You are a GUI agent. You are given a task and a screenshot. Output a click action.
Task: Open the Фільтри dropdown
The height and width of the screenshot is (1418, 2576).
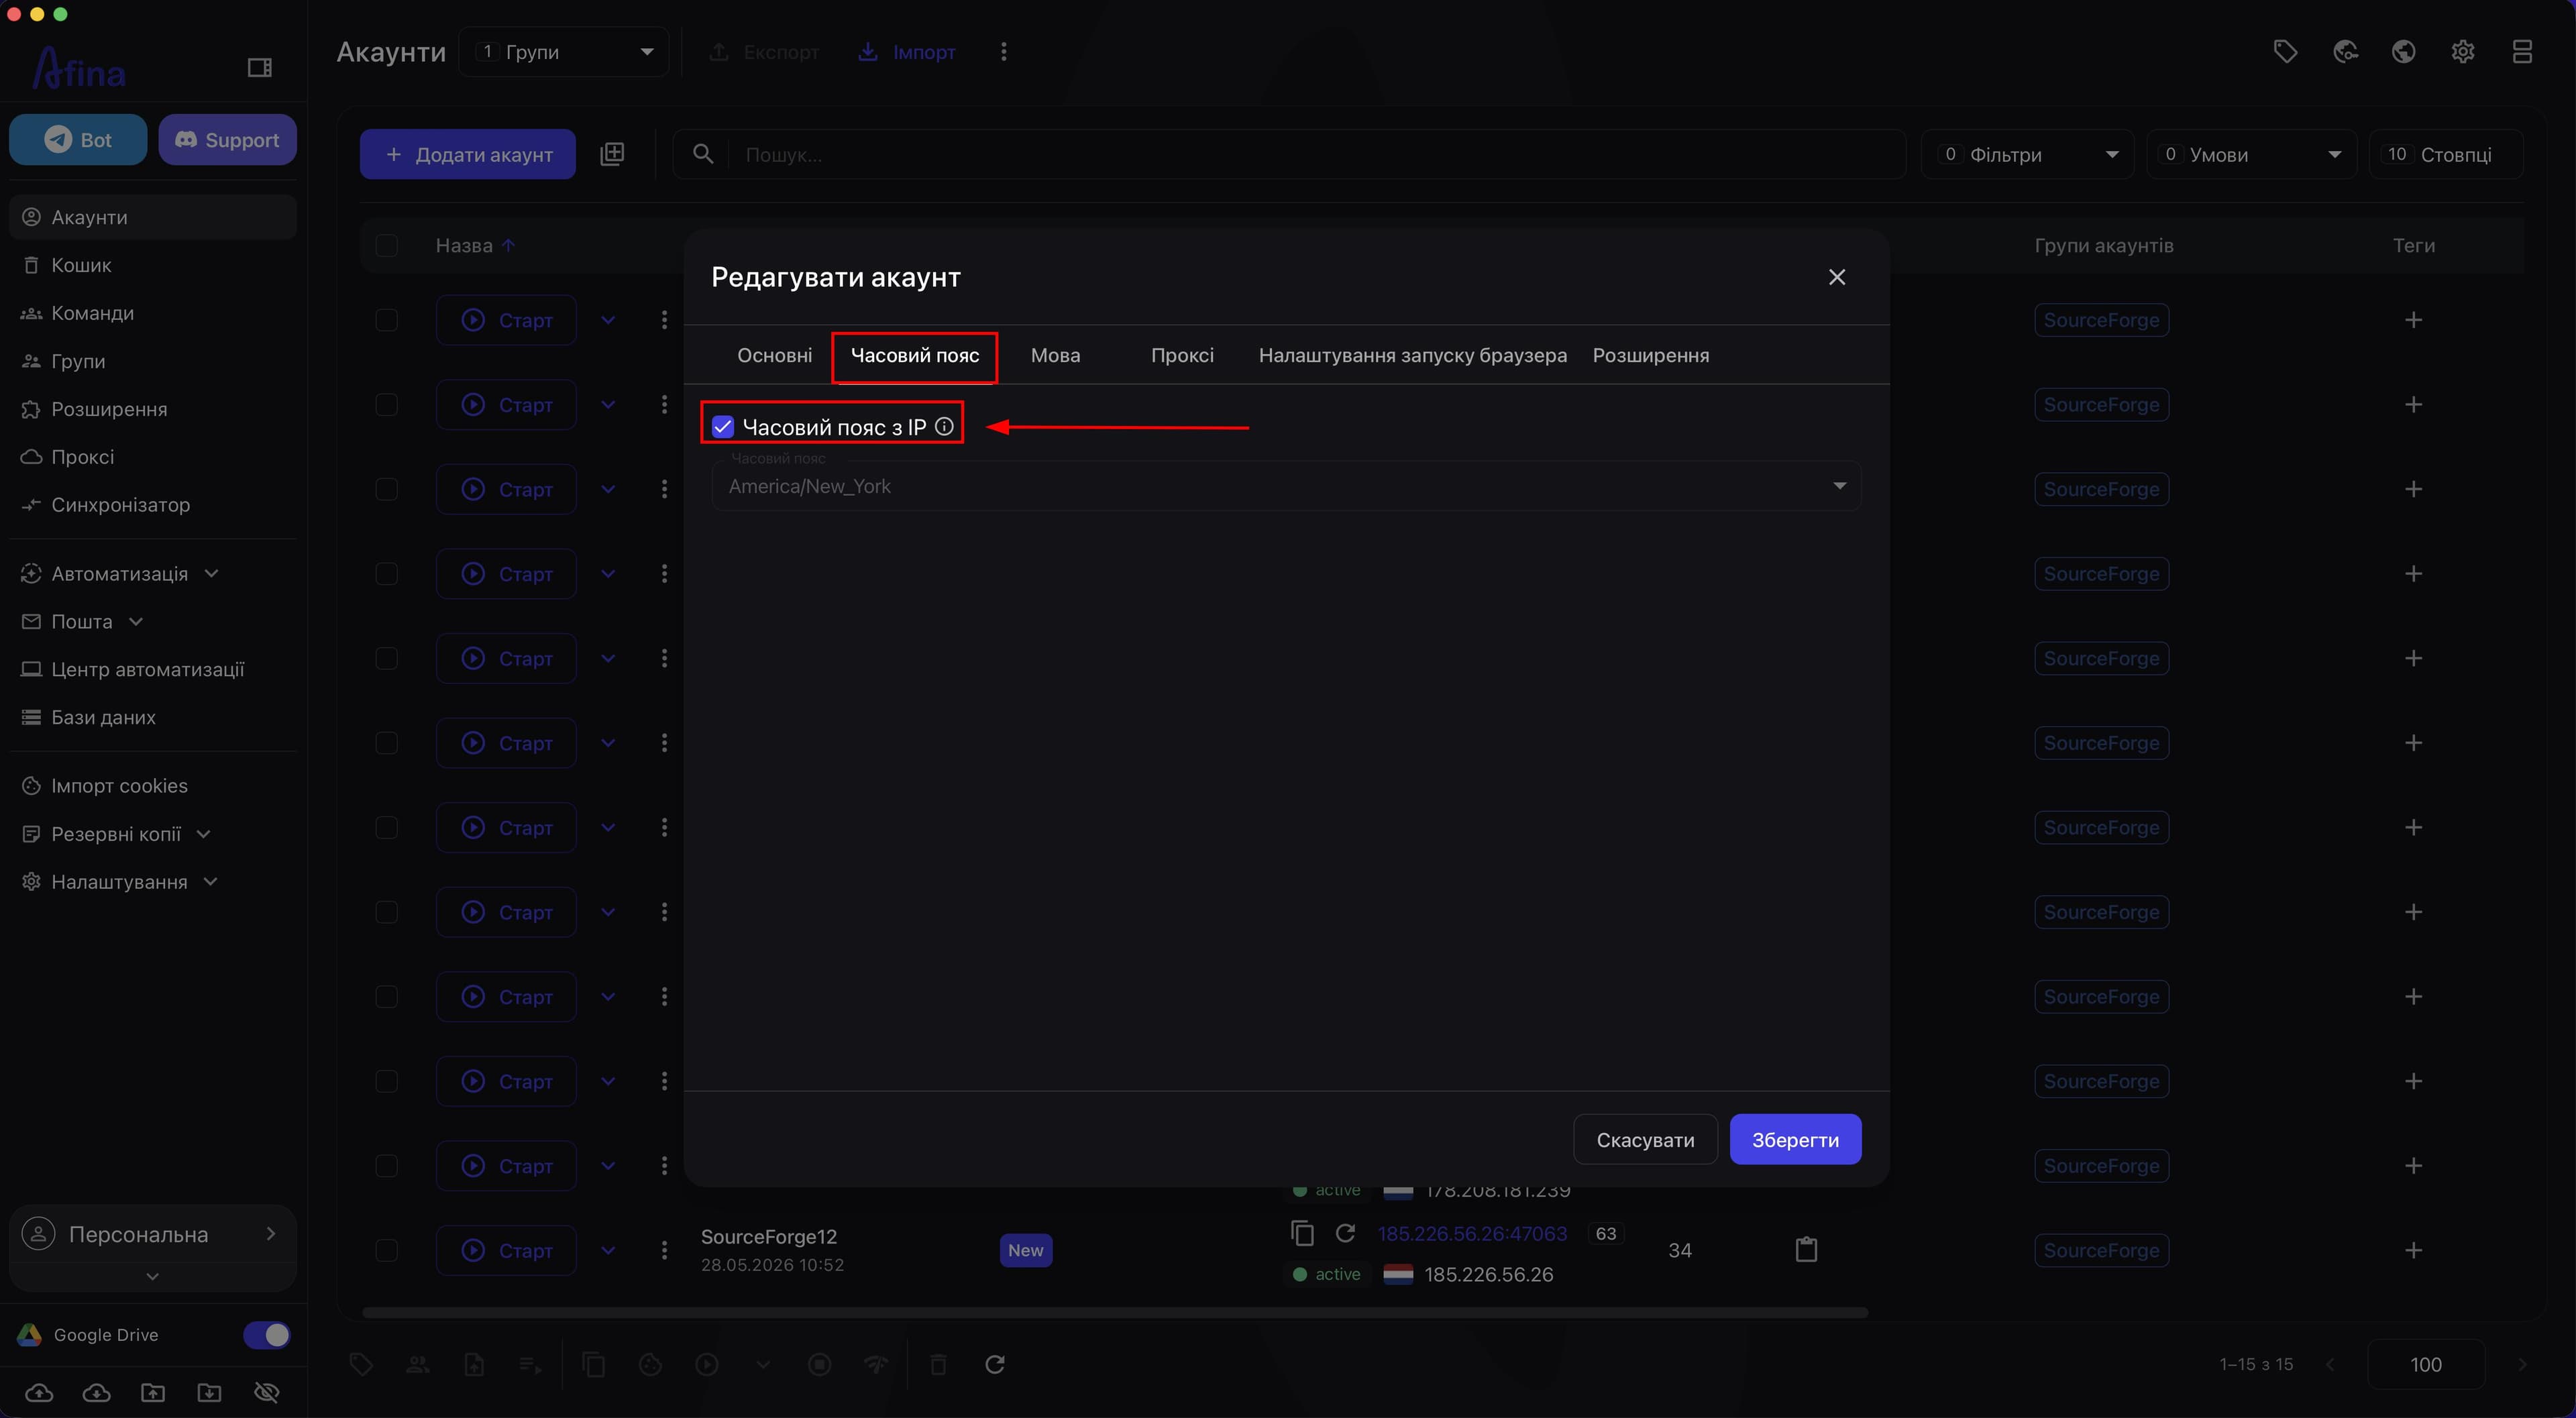coord(2027,154)
